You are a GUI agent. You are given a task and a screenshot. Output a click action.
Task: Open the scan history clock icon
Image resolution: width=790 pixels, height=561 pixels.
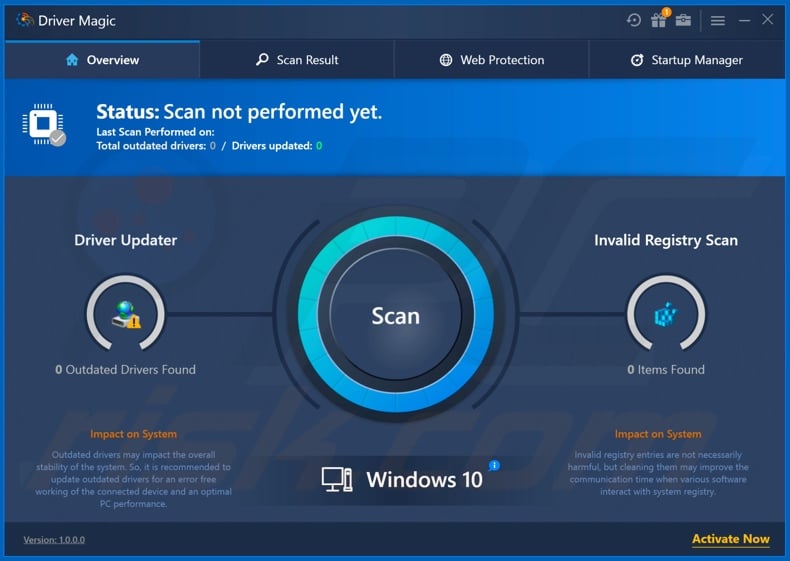(x=634, y=20)
